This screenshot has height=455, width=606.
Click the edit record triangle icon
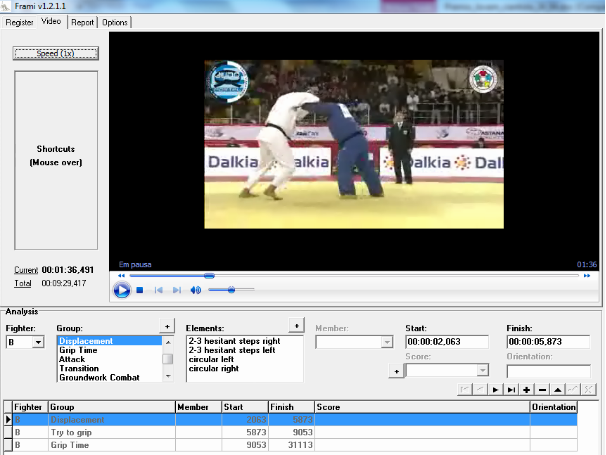click(x=558, y=389)
